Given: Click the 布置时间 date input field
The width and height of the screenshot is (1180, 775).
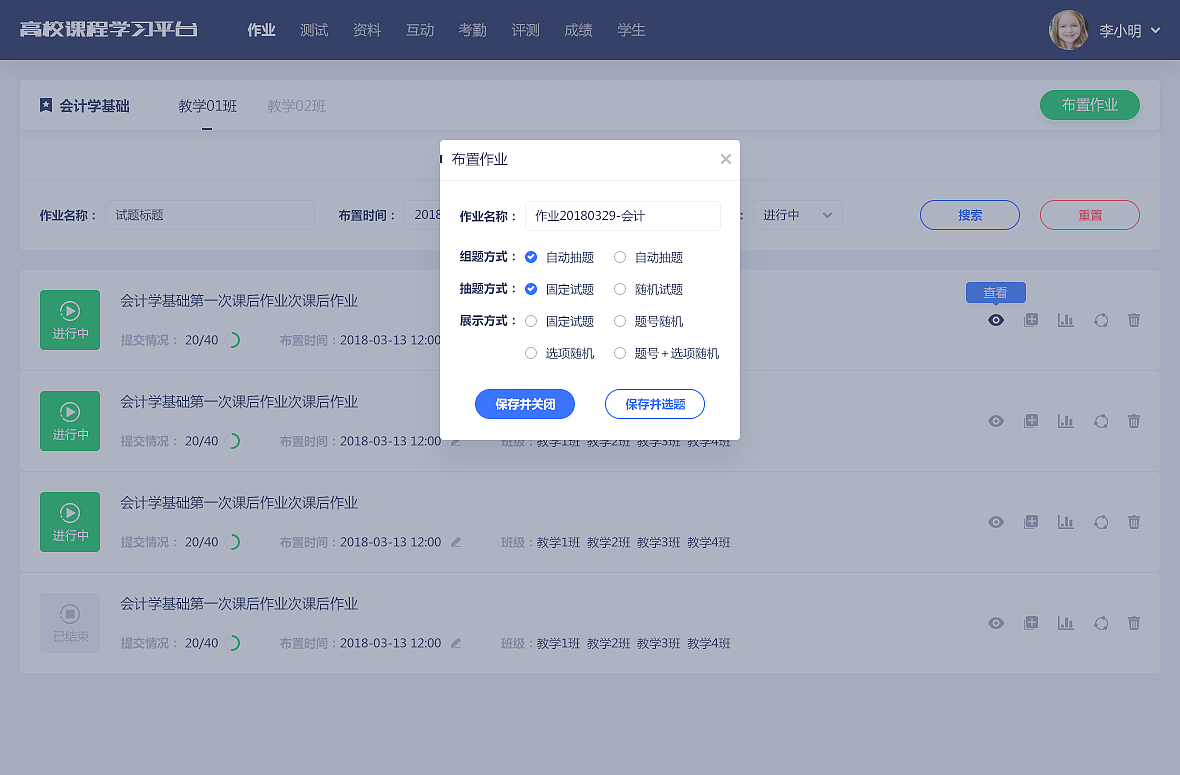Looking at the screenshot, I should click(422, 215).
